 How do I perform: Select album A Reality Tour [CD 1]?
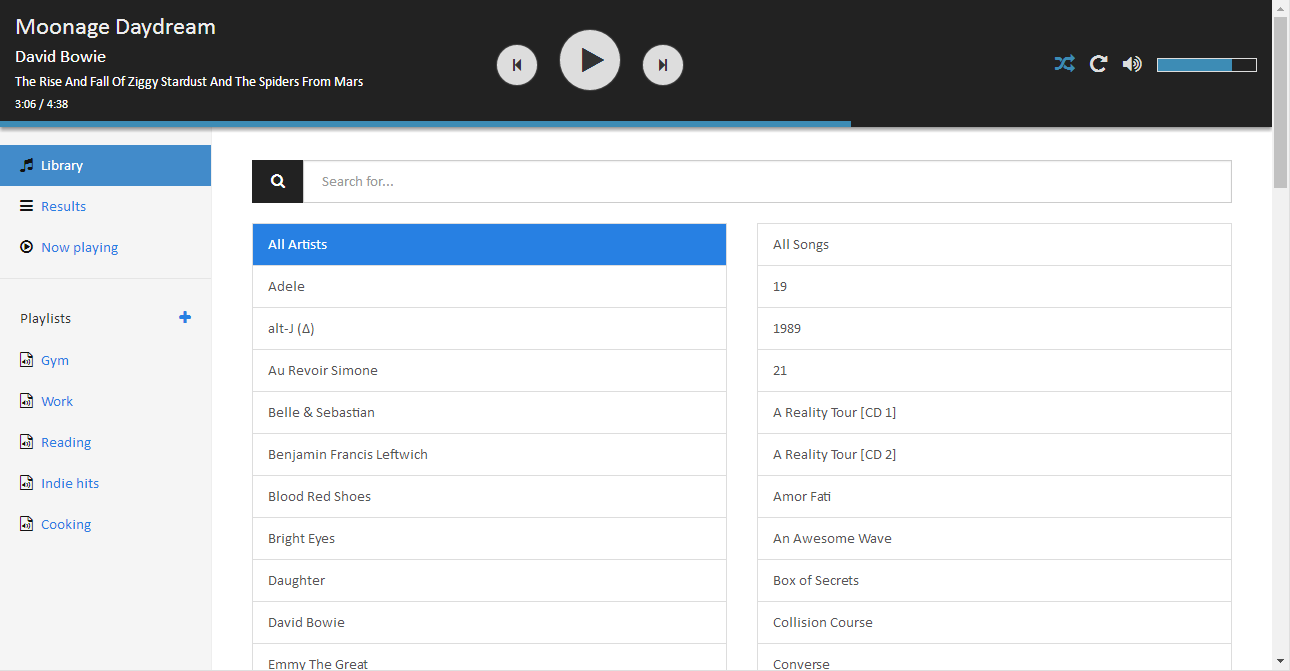(x=994, y=412)
